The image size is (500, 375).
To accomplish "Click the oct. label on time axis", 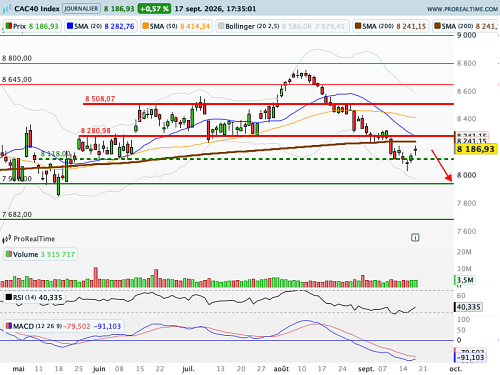I will tap(456, 369).
